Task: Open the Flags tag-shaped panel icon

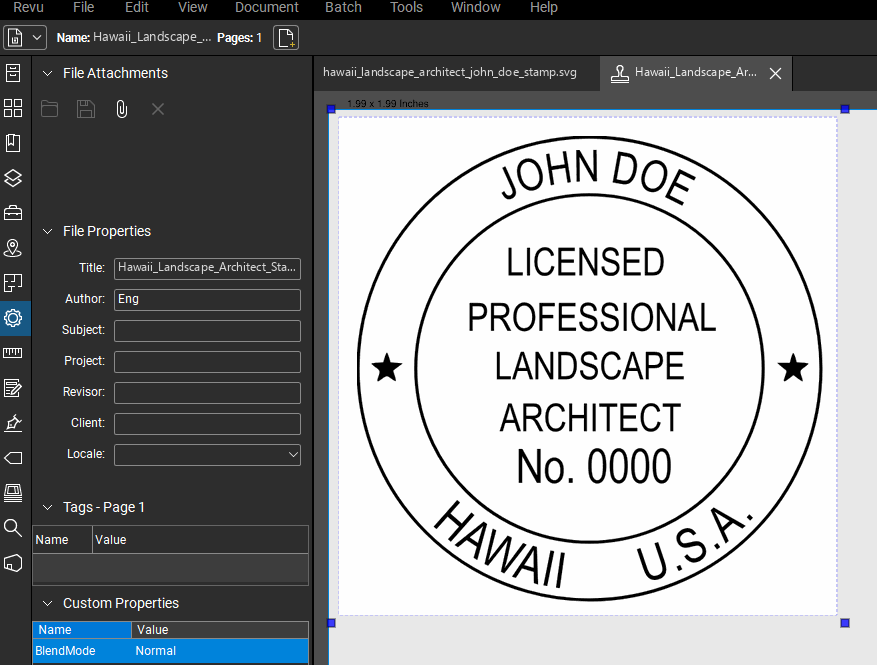Action: pyautogui.click(x=13, y=458)
